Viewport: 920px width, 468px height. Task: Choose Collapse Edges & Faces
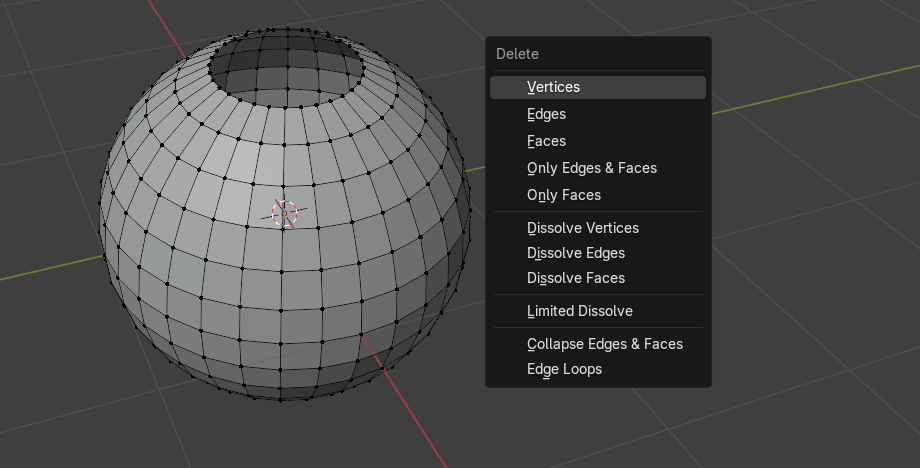604,344
